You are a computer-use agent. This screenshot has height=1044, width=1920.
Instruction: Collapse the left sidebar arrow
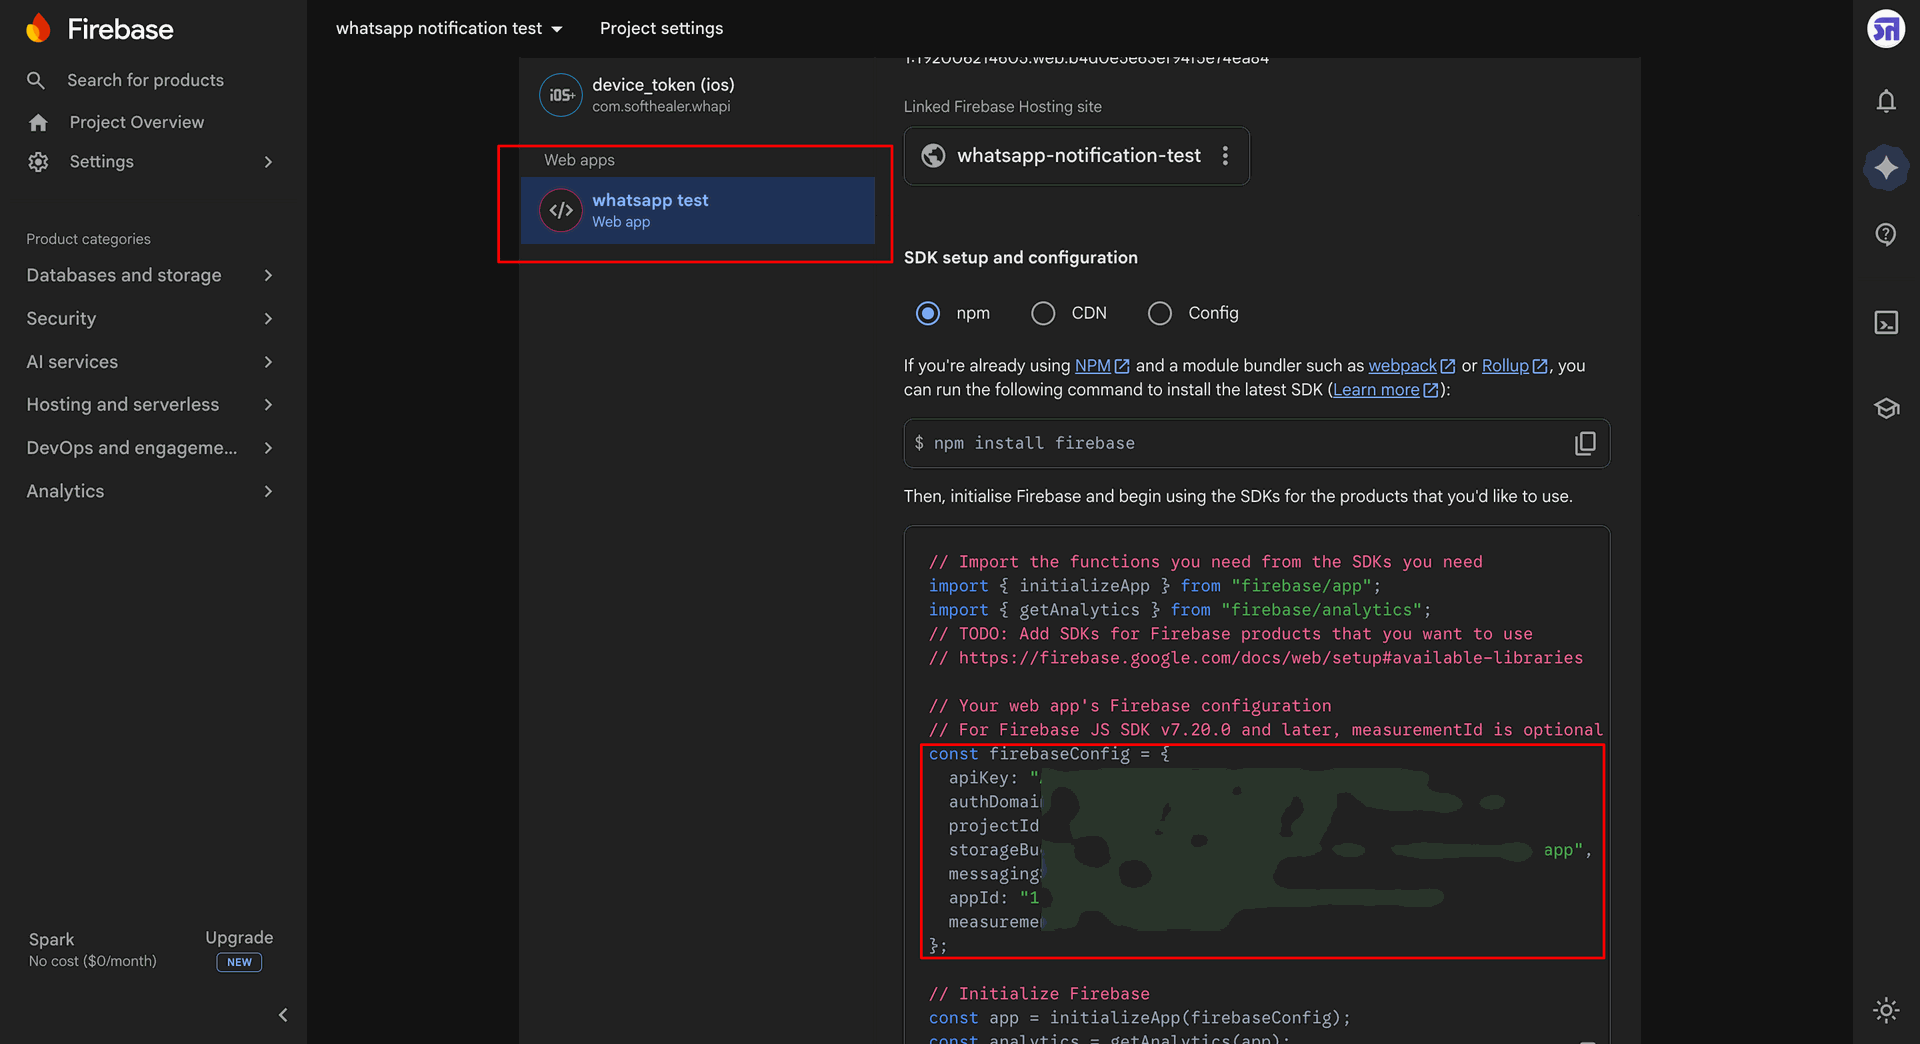(283, 1015)
